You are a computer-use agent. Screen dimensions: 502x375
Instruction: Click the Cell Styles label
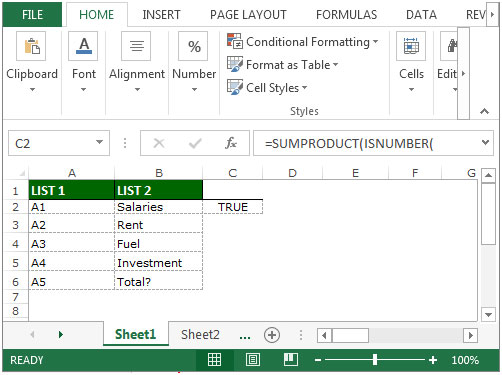(272, 88)
